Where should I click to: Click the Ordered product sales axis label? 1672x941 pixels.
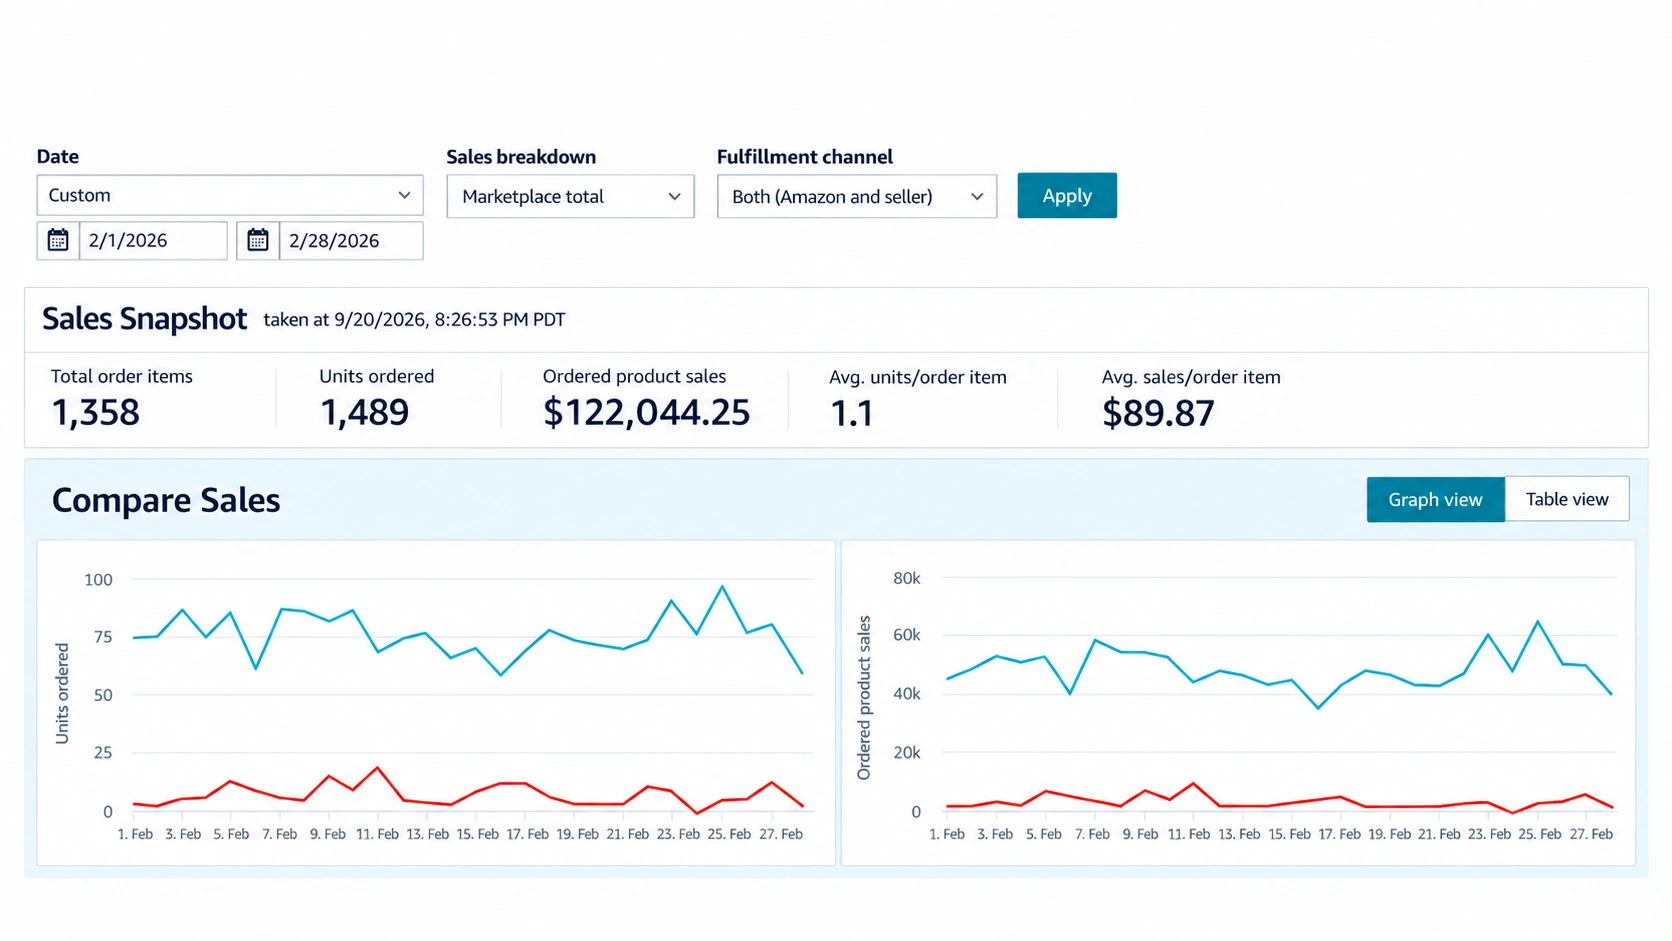click(864, 698)
